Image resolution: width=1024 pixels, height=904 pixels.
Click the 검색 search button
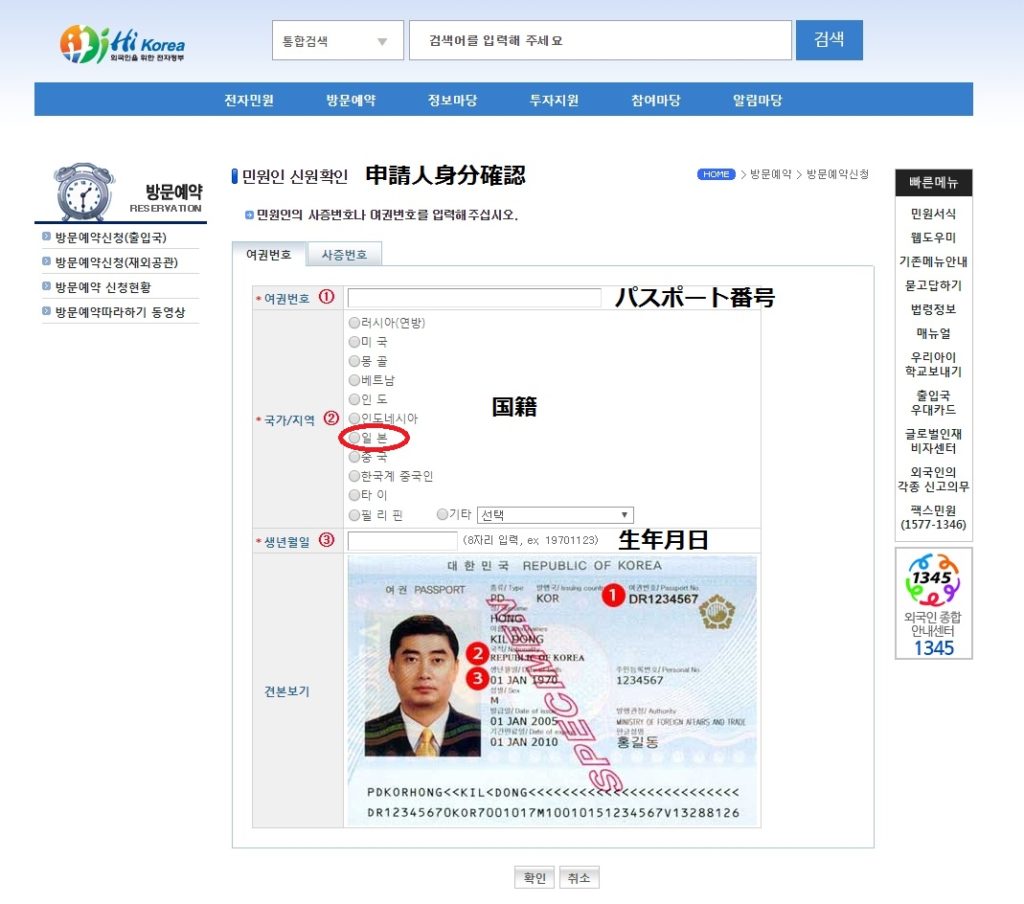829,40
